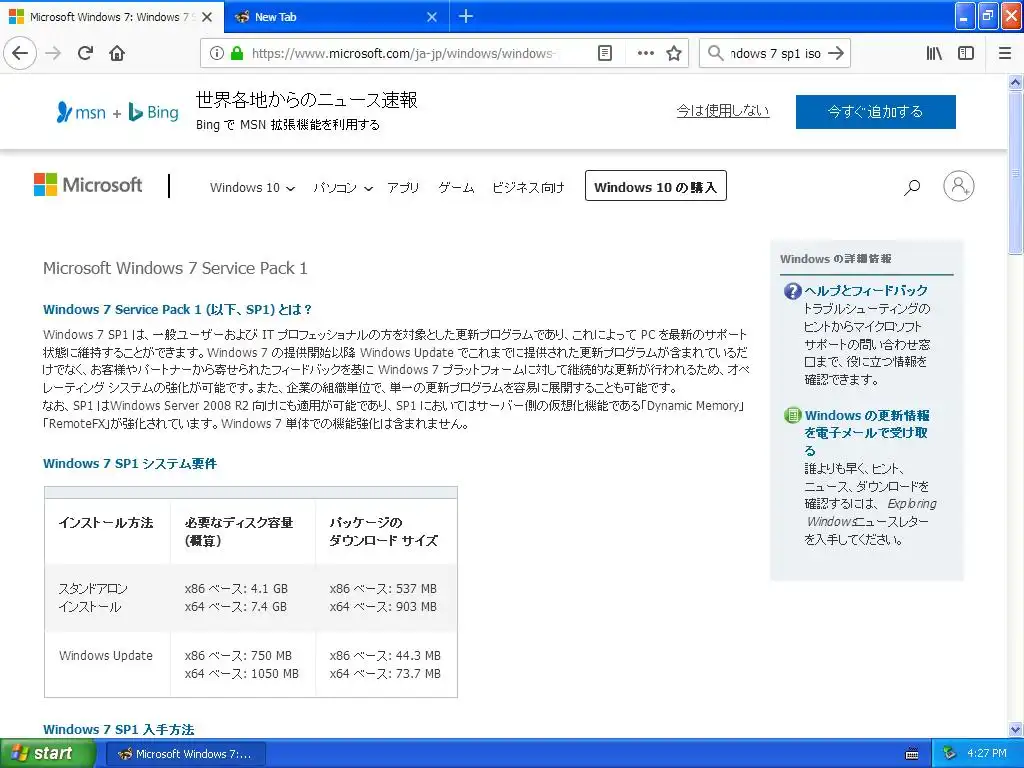Close the Microsoft Windows 7 tab
This screenshot has height=768, width=1024.
(x=207, y=17)
